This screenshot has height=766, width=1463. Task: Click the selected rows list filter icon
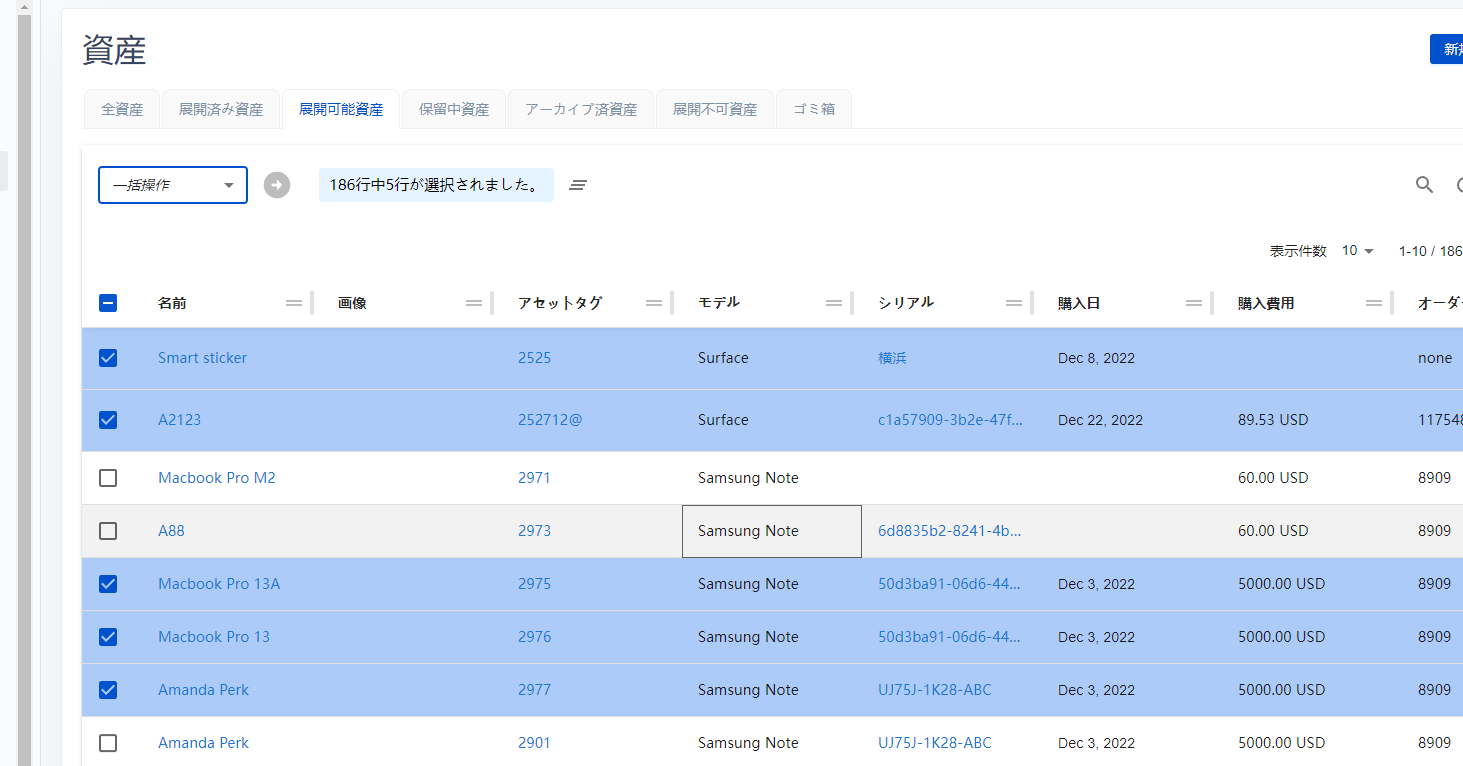577,185
